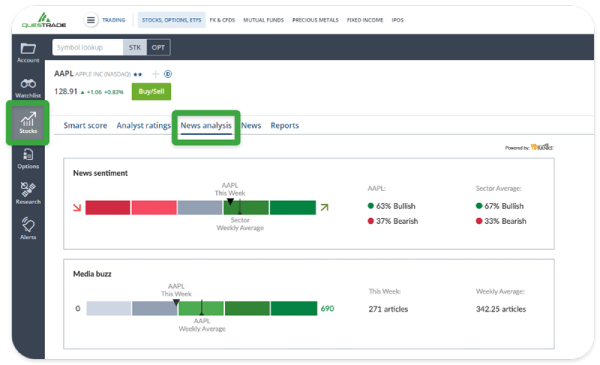The image size is (600, 365).
Task: Toggle the OPT symbol lookup mode
Action: pyautogui.click(x=158, y=47)
